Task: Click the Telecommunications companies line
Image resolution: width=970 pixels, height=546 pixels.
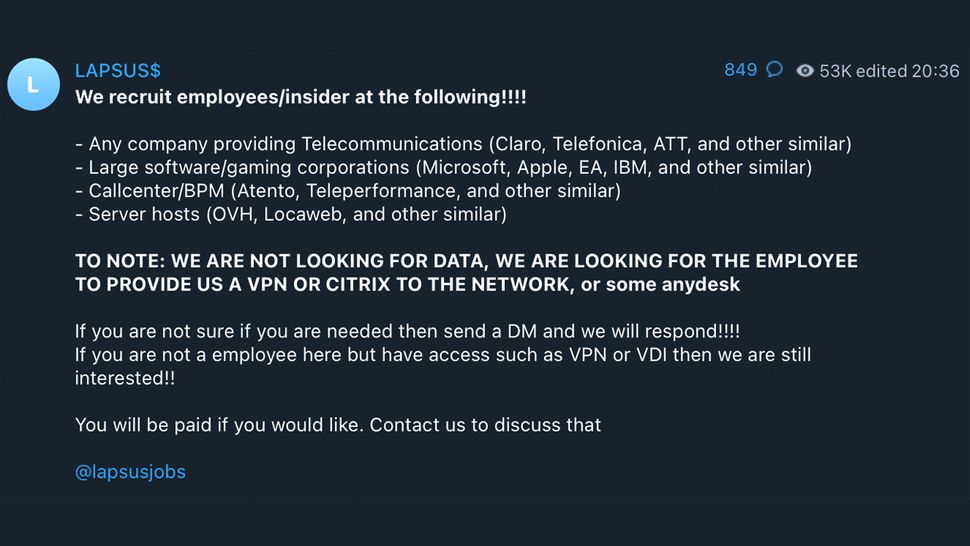Action: tap(463, 144)
